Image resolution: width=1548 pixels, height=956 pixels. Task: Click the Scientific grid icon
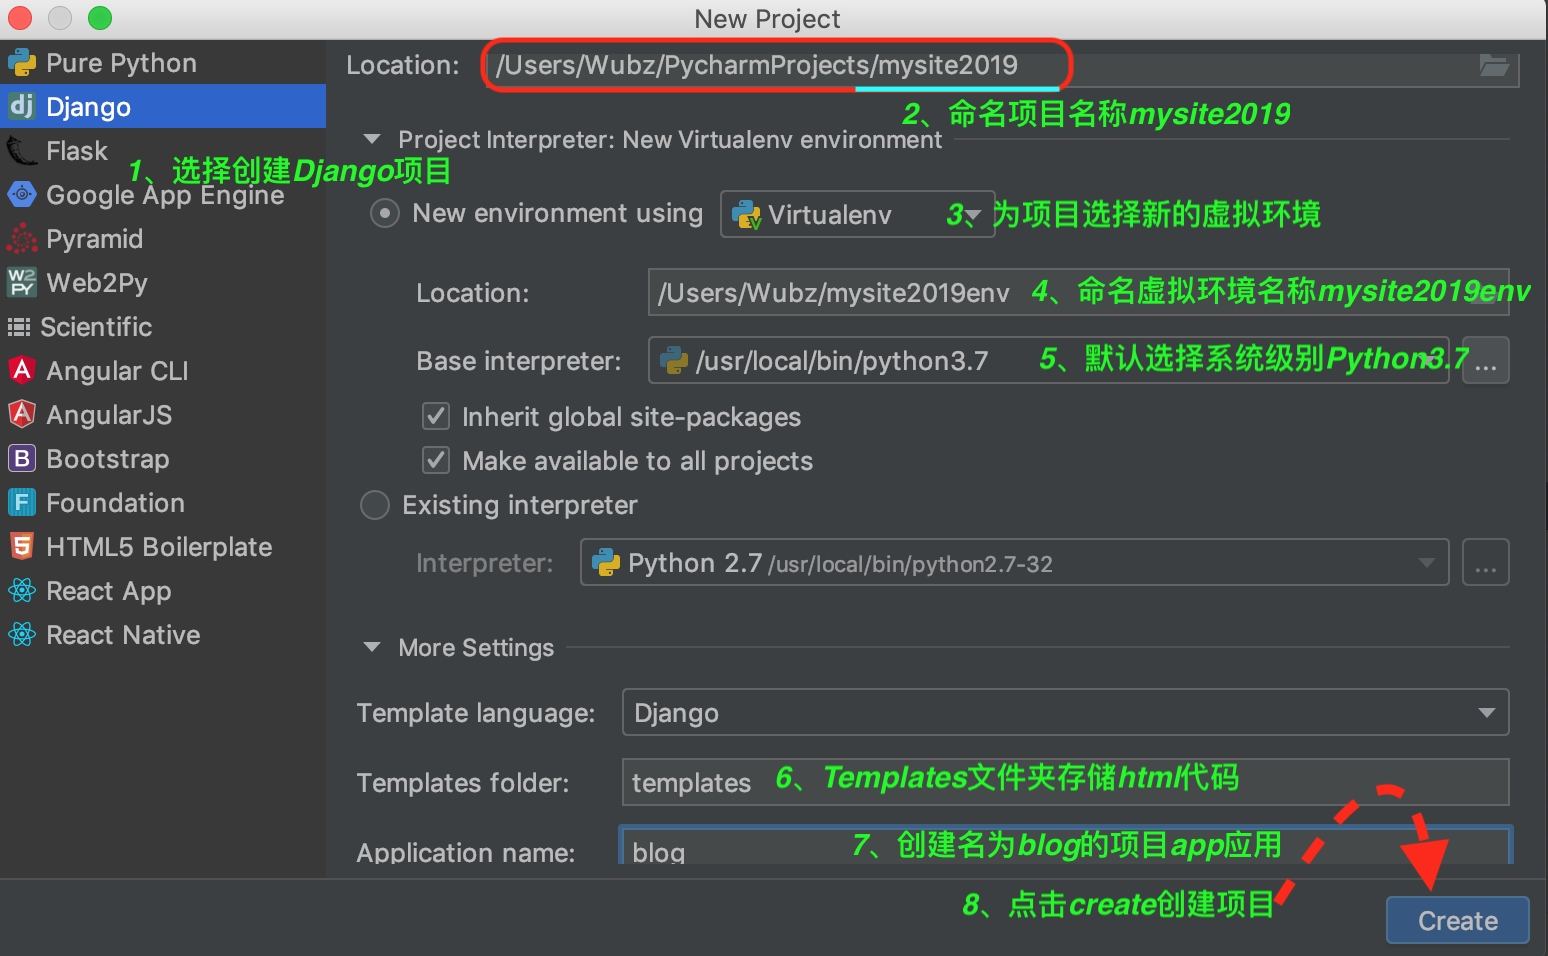pos(19,327)
